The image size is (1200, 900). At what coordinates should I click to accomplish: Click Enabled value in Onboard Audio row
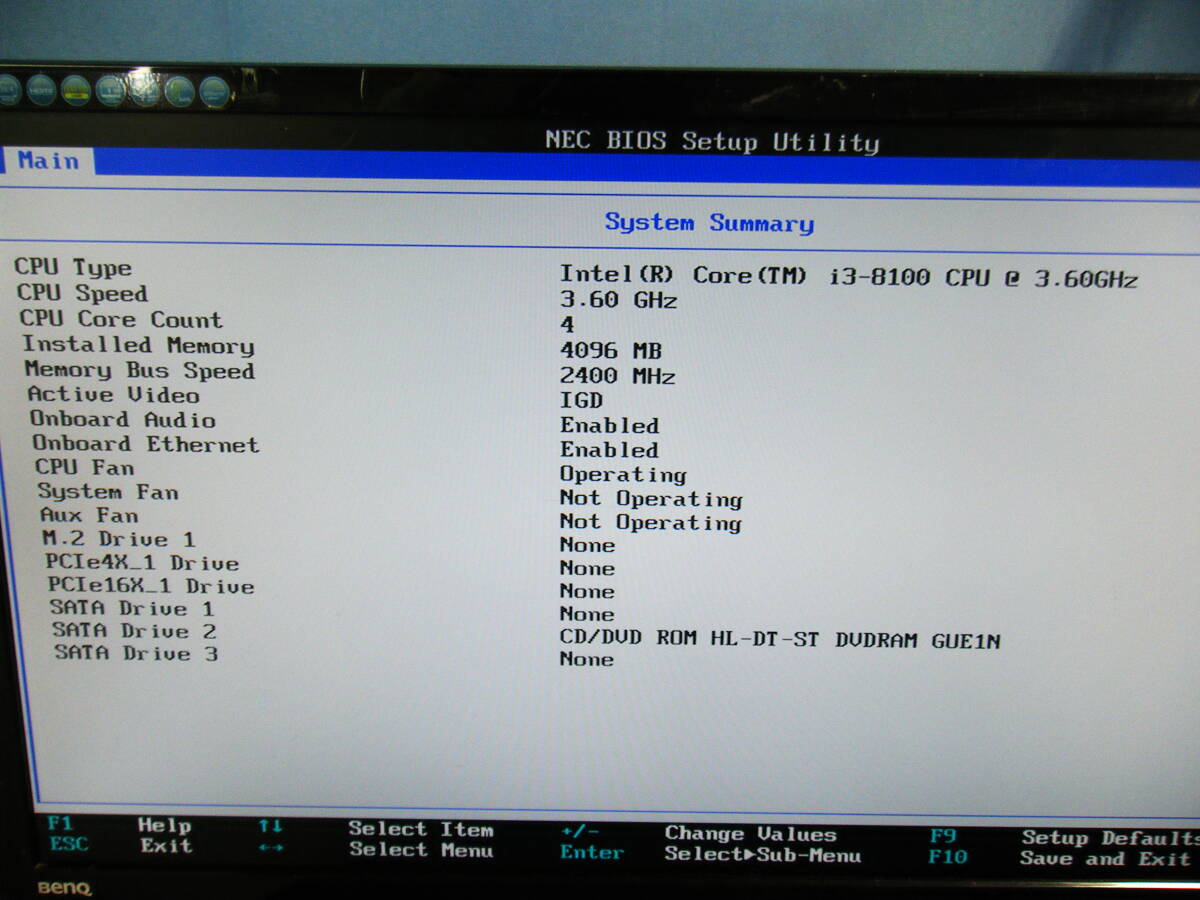(x=609, y=425)
